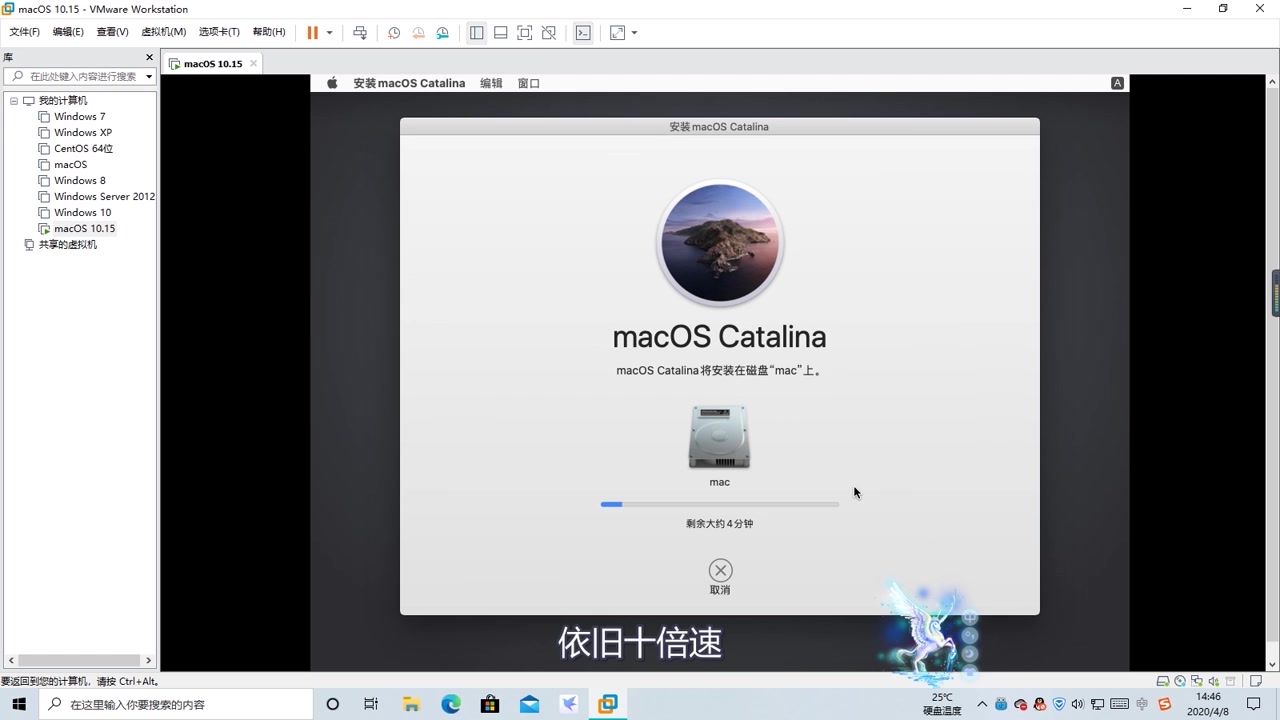Take a snapshot of the virtual machine
1280x720 pixels.
(x=394, y=32)
